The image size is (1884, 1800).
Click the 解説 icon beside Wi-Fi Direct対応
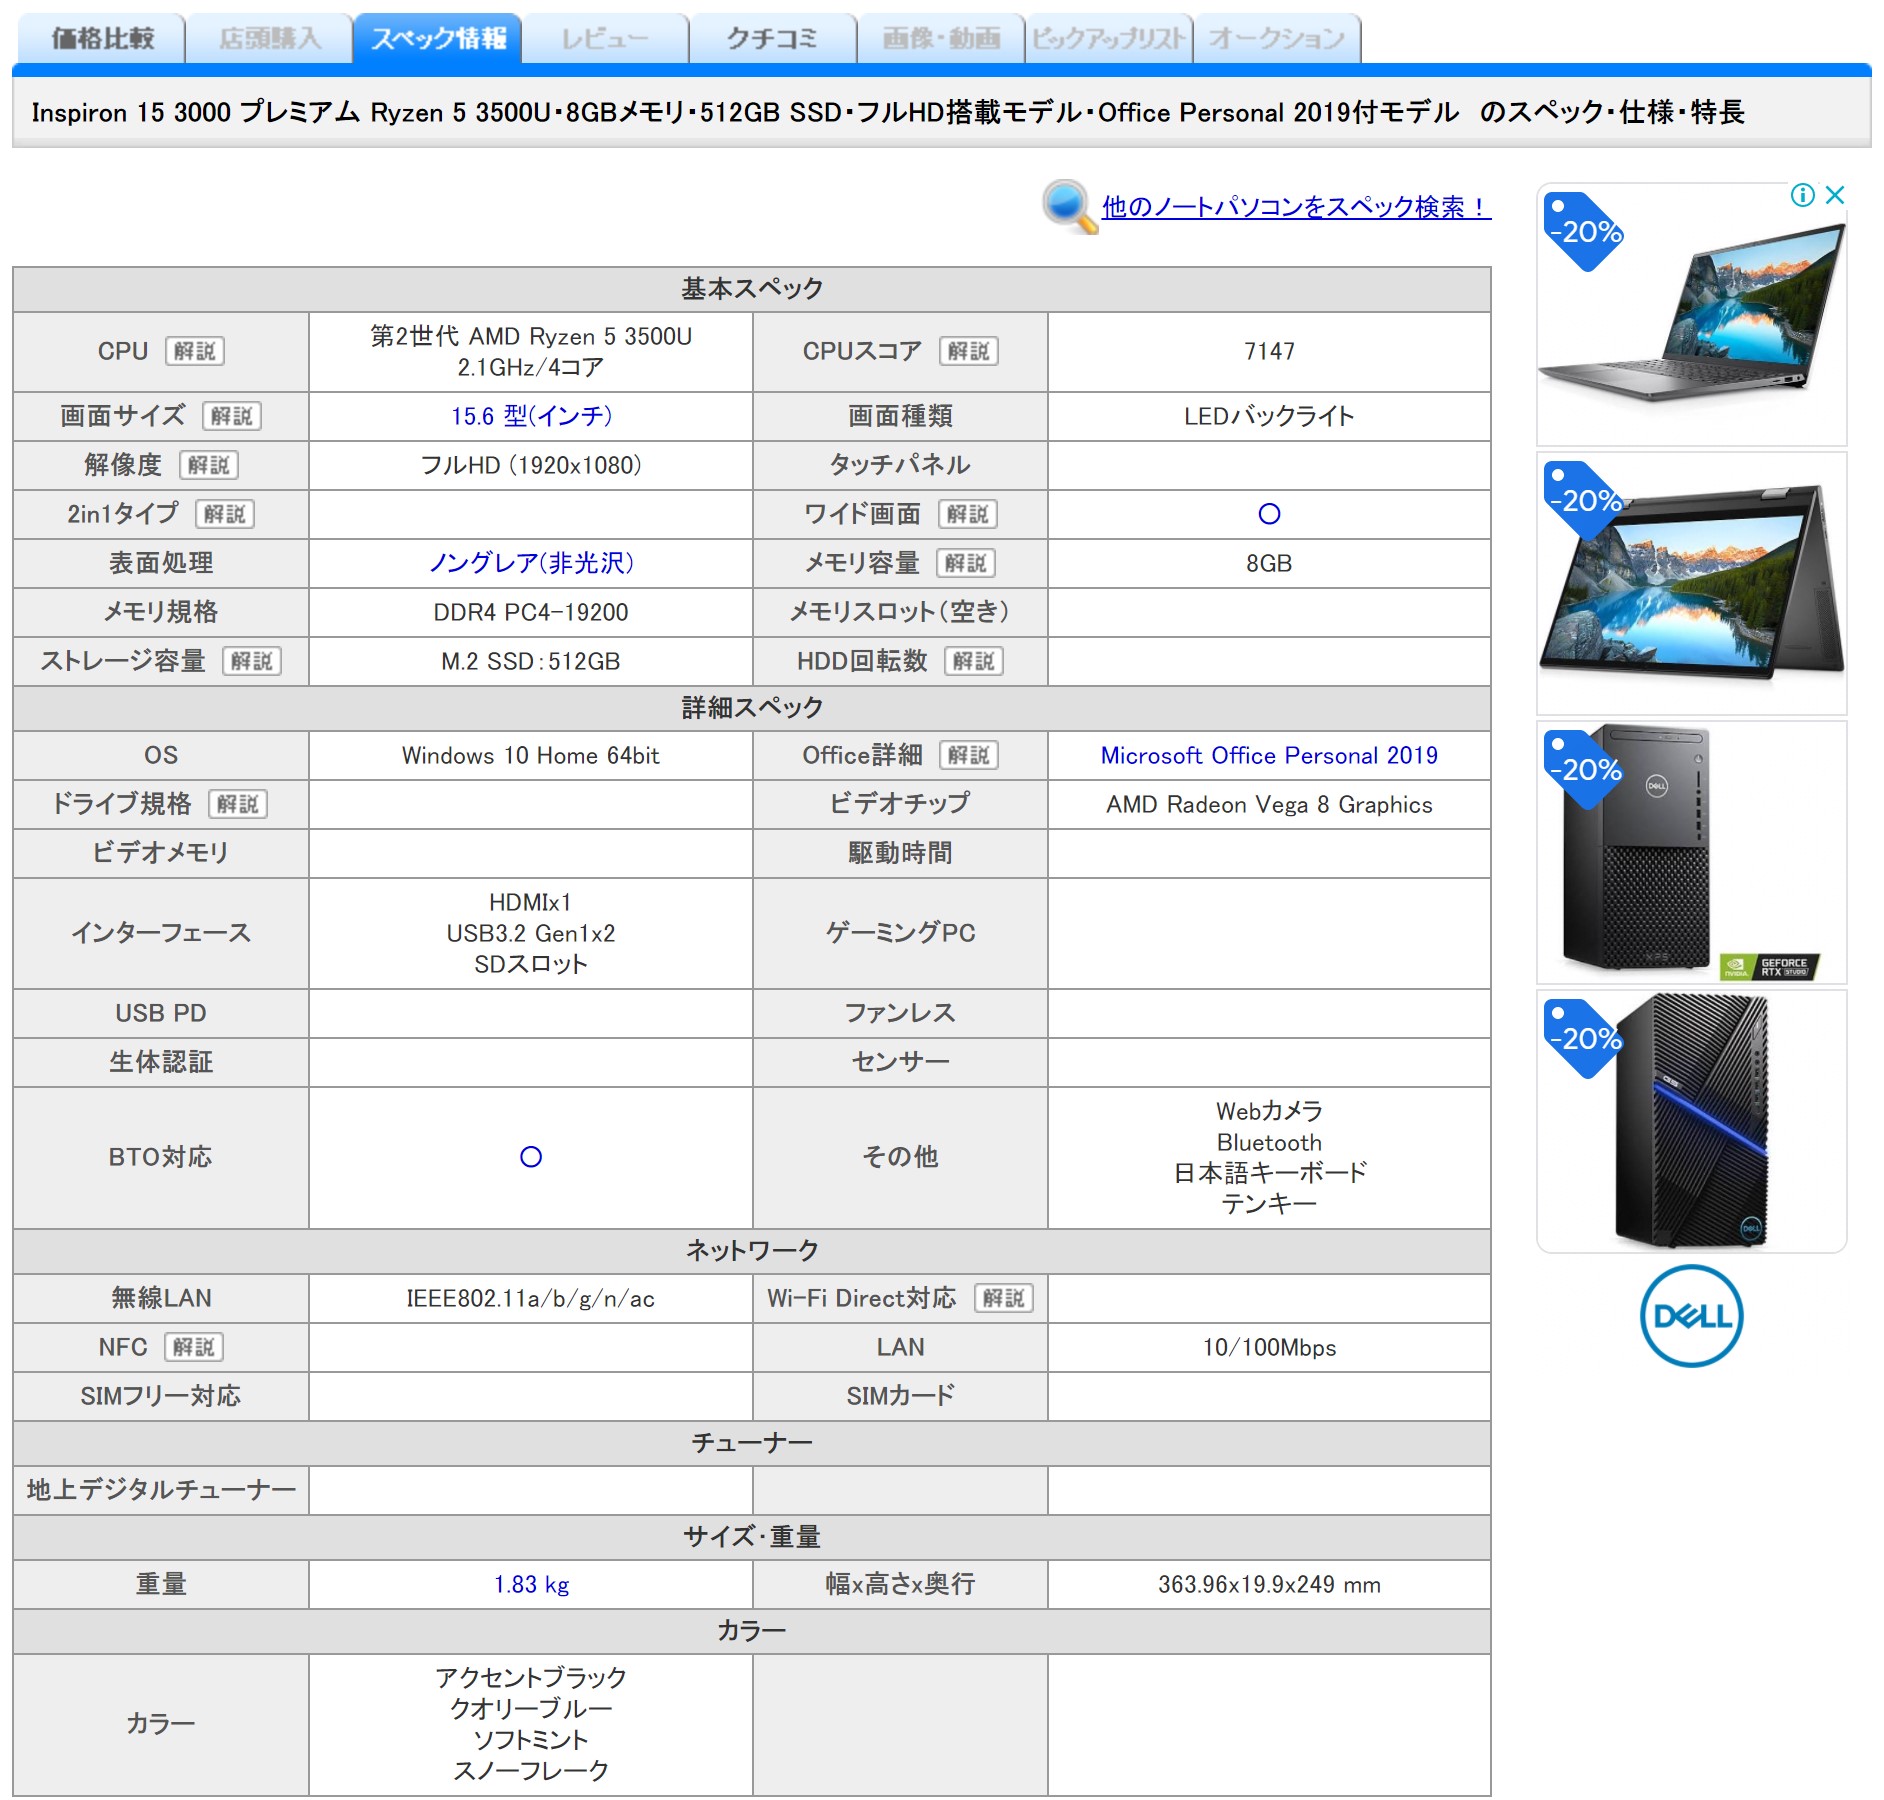pyautogui.click(x=1004, y=1298)
